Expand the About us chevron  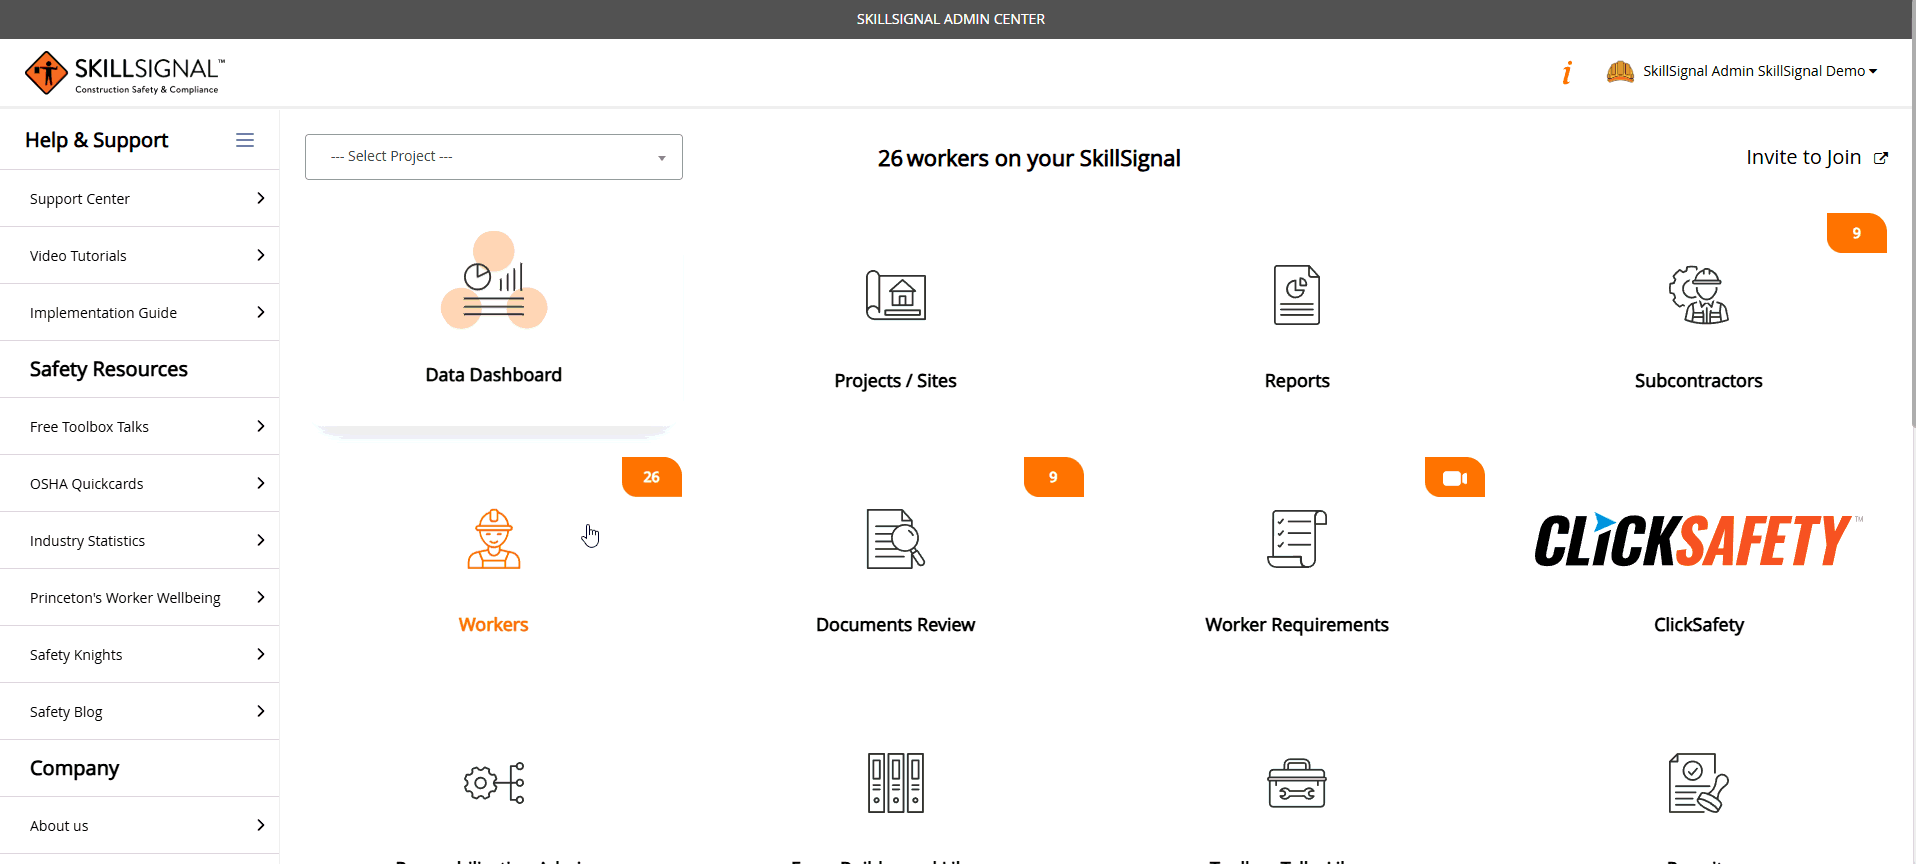pyautogui.click(x=261, y=825)
